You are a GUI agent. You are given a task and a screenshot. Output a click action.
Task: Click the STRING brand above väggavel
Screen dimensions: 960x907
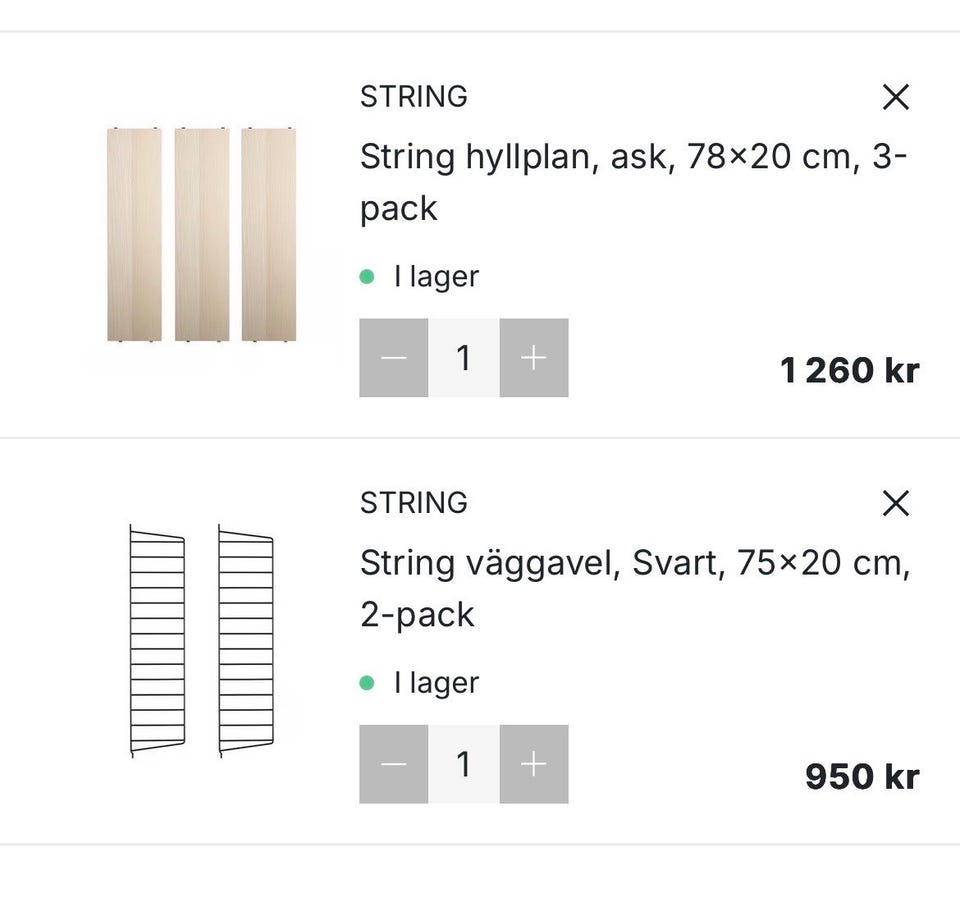click(x=414, y=503)
